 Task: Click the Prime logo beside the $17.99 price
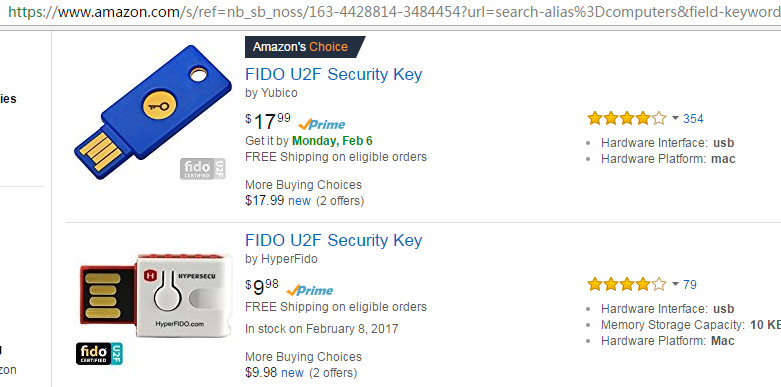[322, 124]
